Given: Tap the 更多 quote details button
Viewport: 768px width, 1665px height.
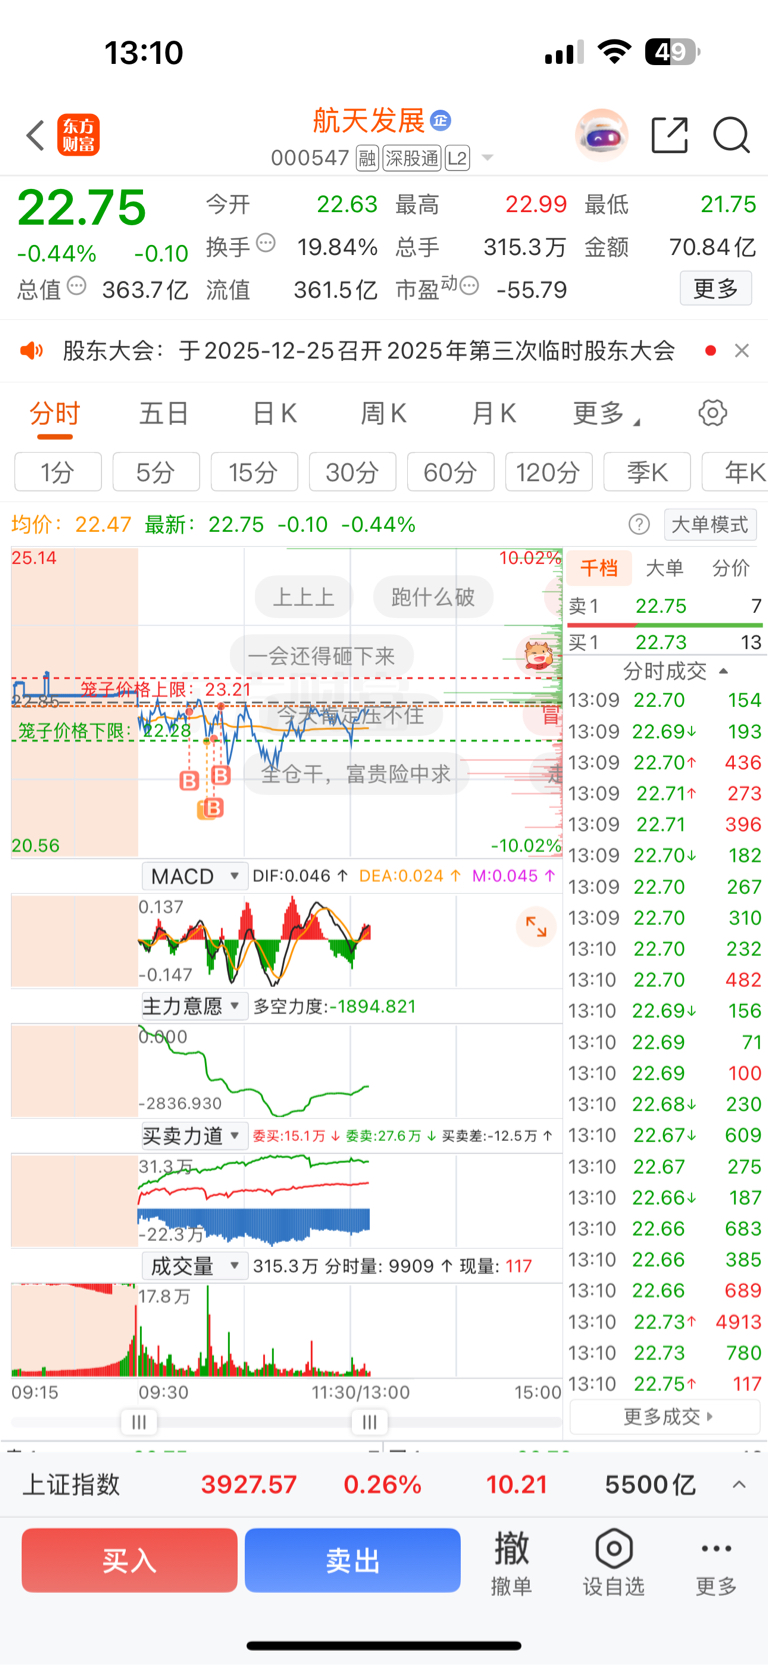Looking at the screenshot, I should tap(716, 289).
